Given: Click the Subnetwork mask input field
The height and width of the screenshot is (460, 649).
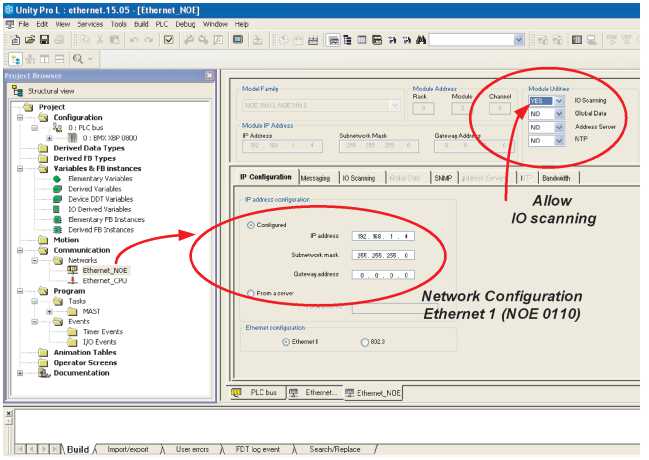Looking at the screenshot, I should pyautogui.click(x=383, y=255).
